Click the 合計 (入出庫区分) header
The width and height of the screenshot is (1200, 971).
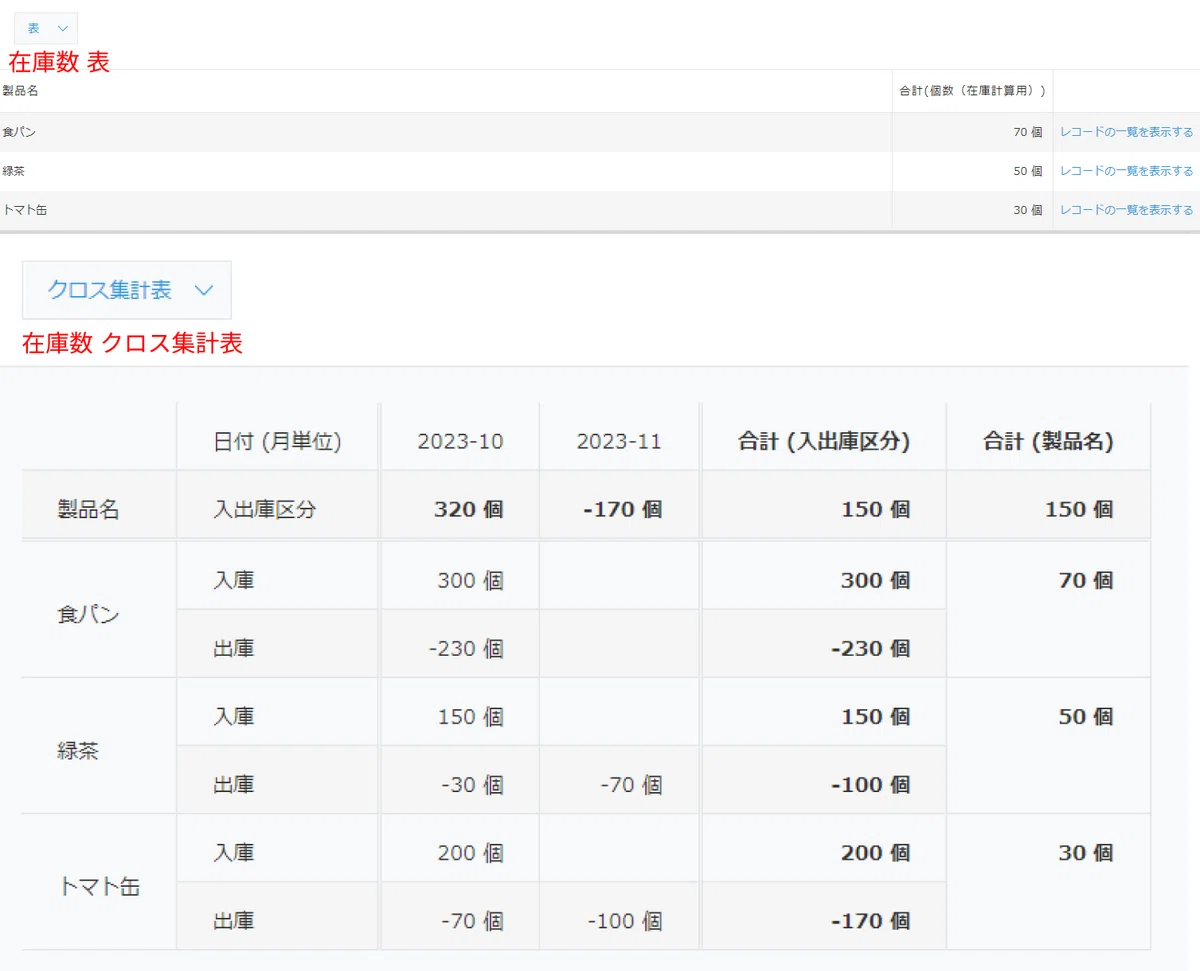point(824,441)
